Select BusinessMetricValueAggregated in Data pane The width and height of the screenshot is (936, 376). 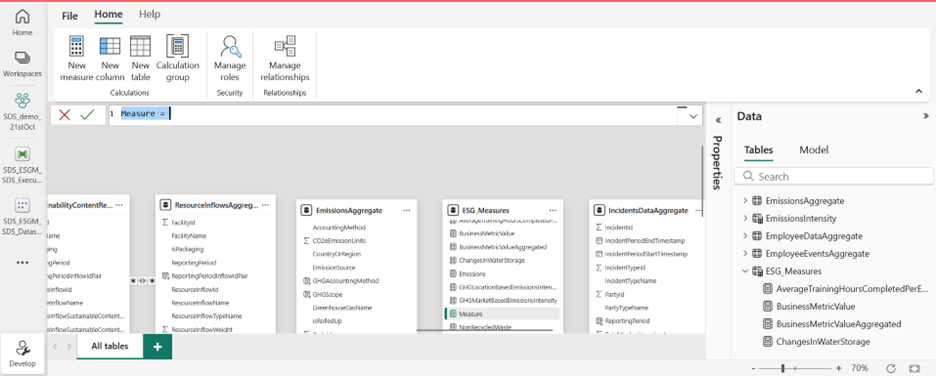pyautogui.click(x=832, y=324)
